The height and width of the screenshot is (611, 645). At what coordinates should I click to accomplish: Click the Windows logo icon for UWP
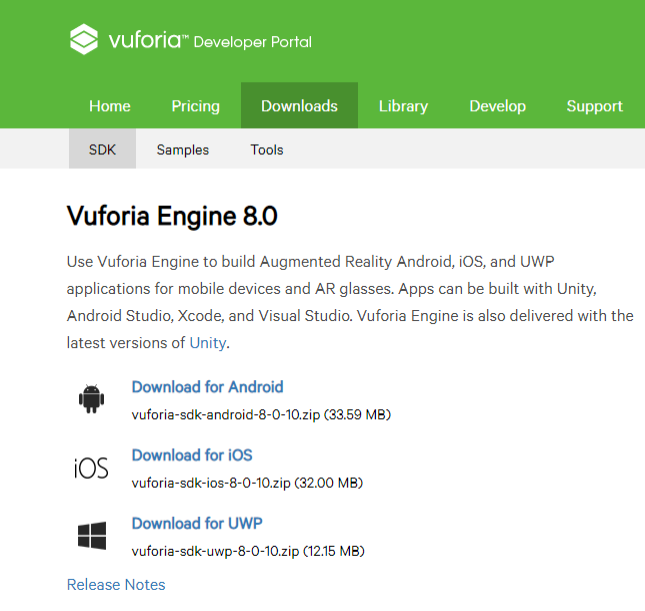(x=92, y=536)
